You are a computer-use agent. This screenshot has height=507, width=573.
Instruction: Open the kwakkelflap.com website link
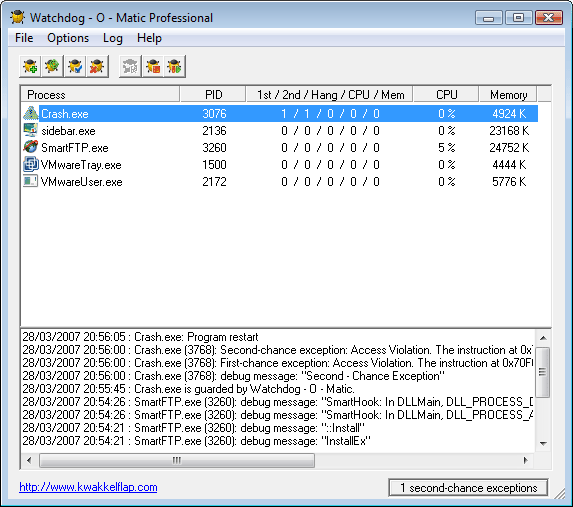coord(88,487)
